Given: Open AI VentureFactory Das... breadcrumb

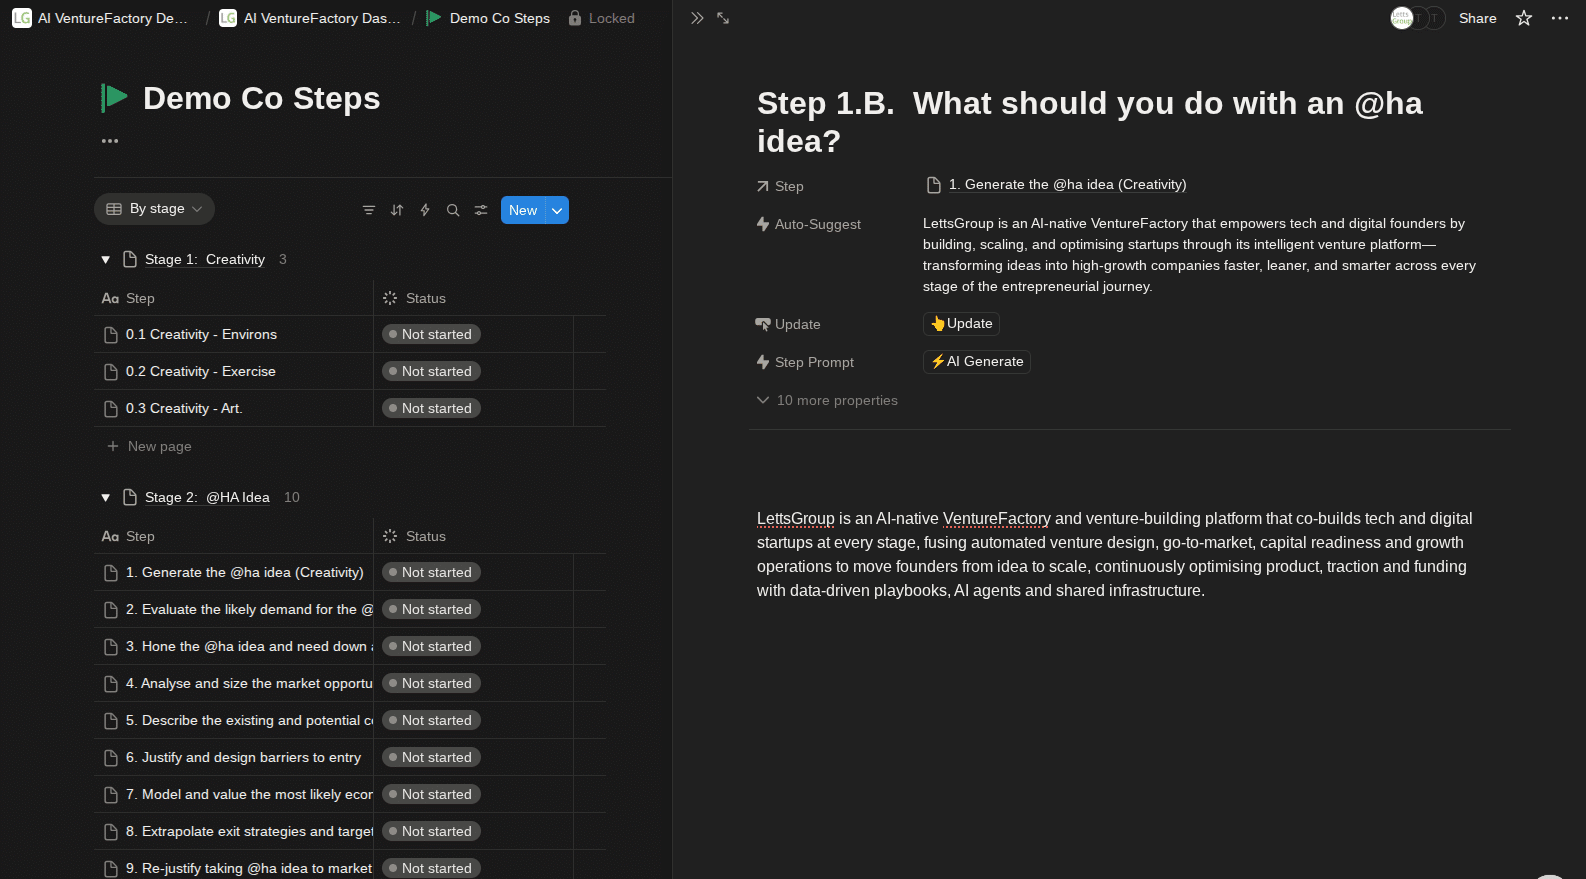Looking at the screenshot, I should tap(310, 18).
